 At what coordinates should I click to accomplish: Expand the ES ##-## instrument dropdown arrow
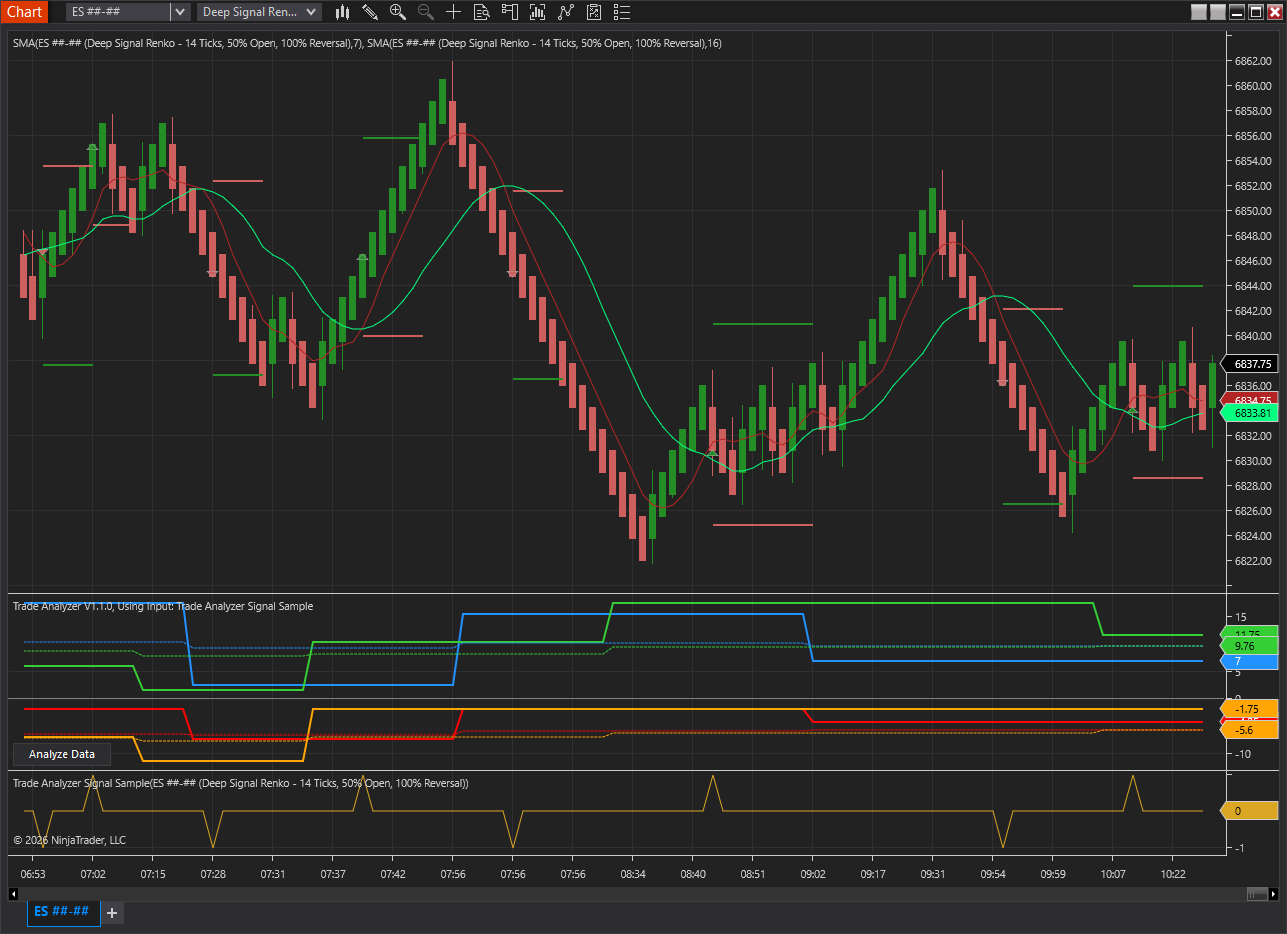pos(179,12)
